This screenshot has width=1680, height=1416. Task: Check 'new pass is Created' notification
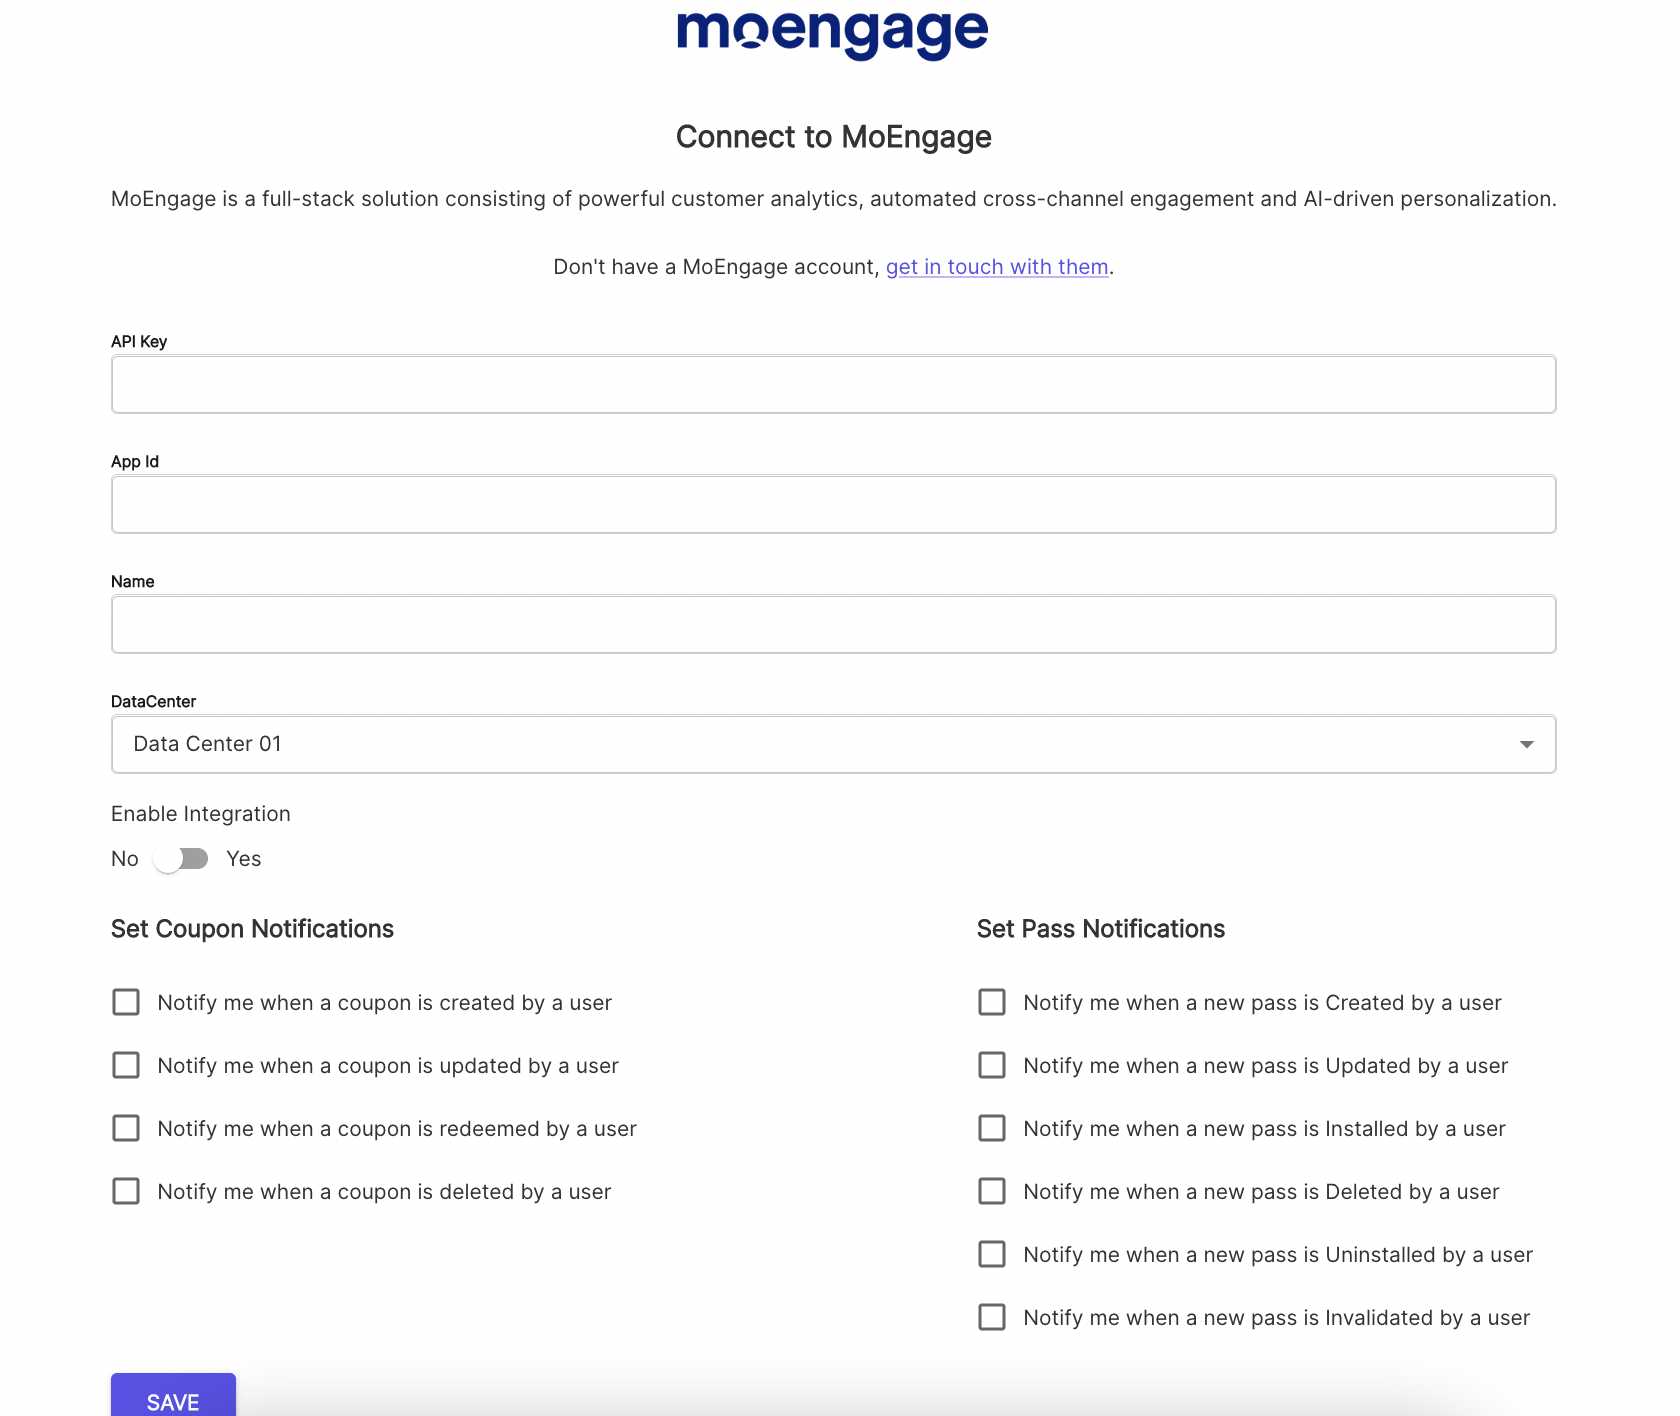[x=992, y=1002]
